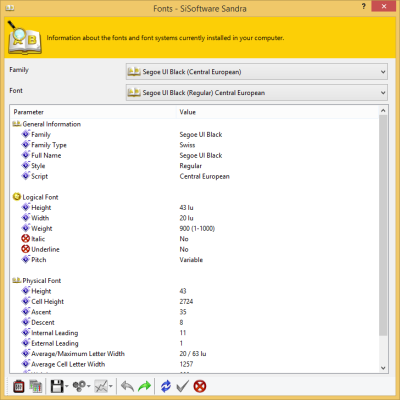Click the scroll up arrow of the list
The image size is (400, 400).
pyautogui.click(x=383, y=110)
